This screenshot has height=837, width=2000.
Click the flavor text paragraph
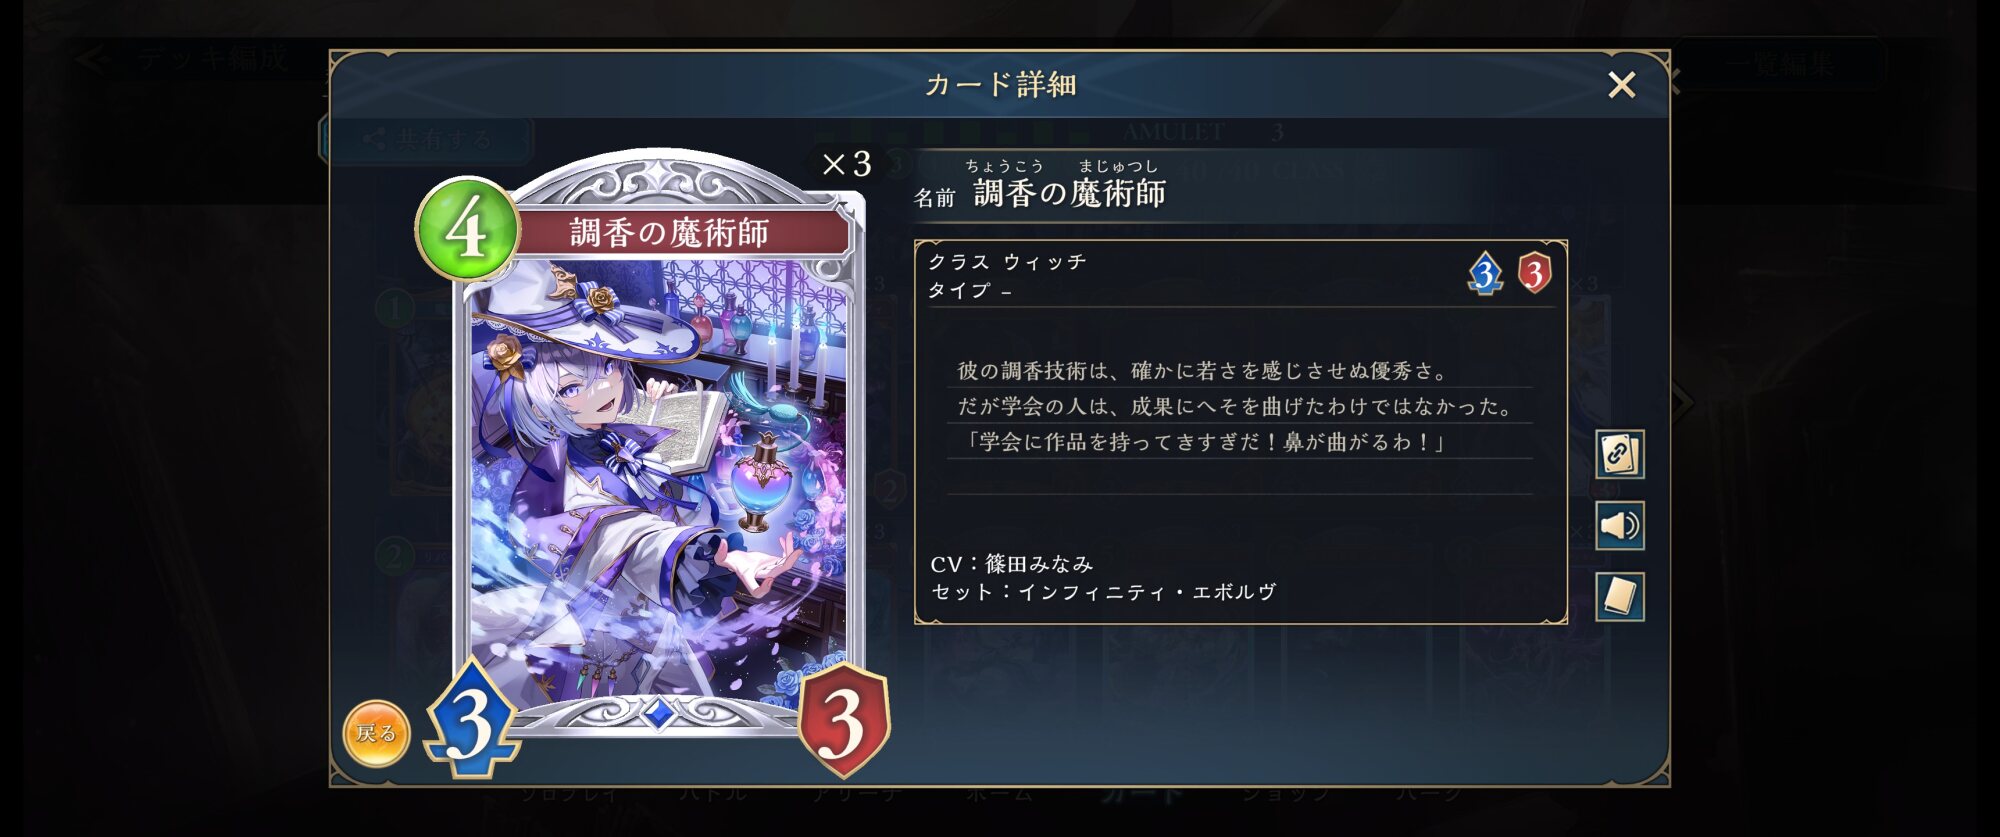pyautogui.click(x=1238, y=406)
